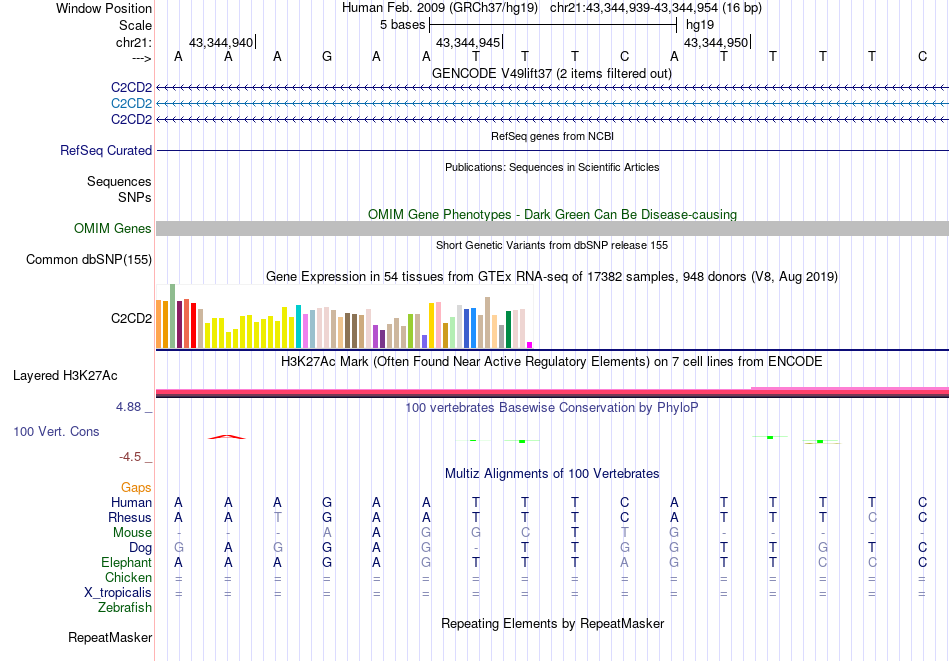
Task: Click the 43,344,950 ruler position
Action: pos(716,42)
